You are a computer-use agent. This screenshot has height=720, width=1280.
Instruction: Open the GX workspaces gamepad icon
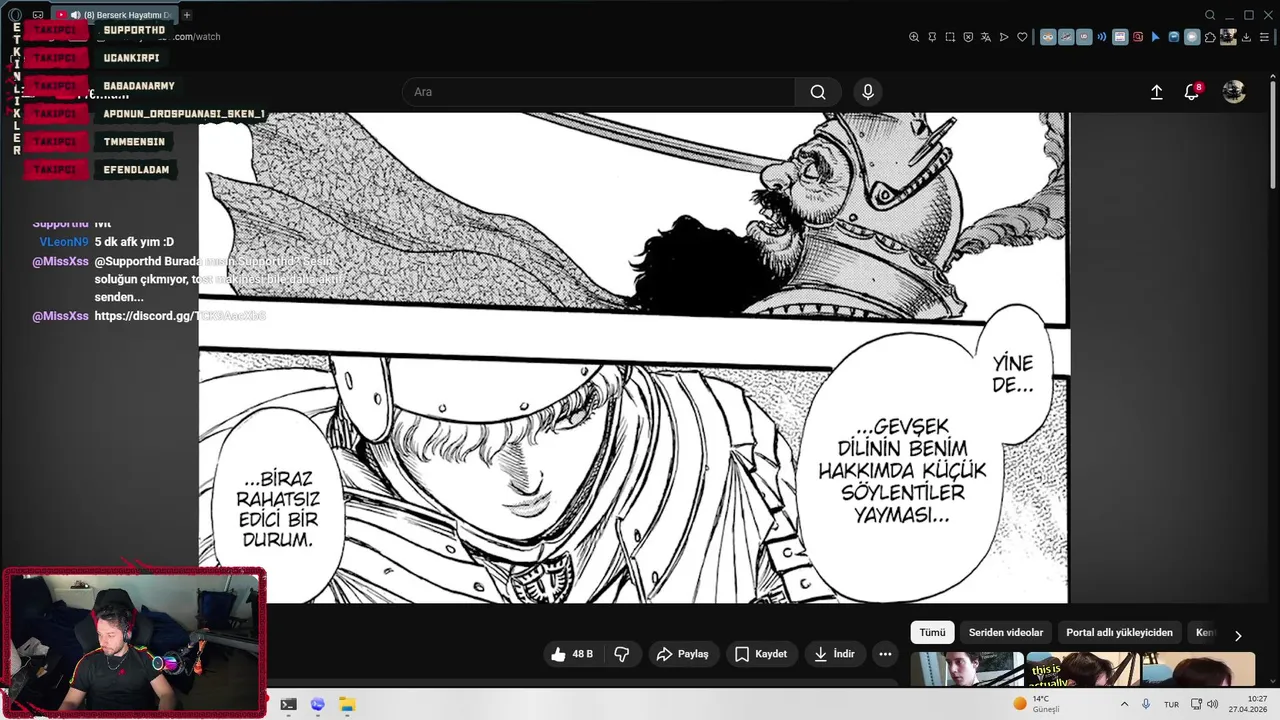38,15
